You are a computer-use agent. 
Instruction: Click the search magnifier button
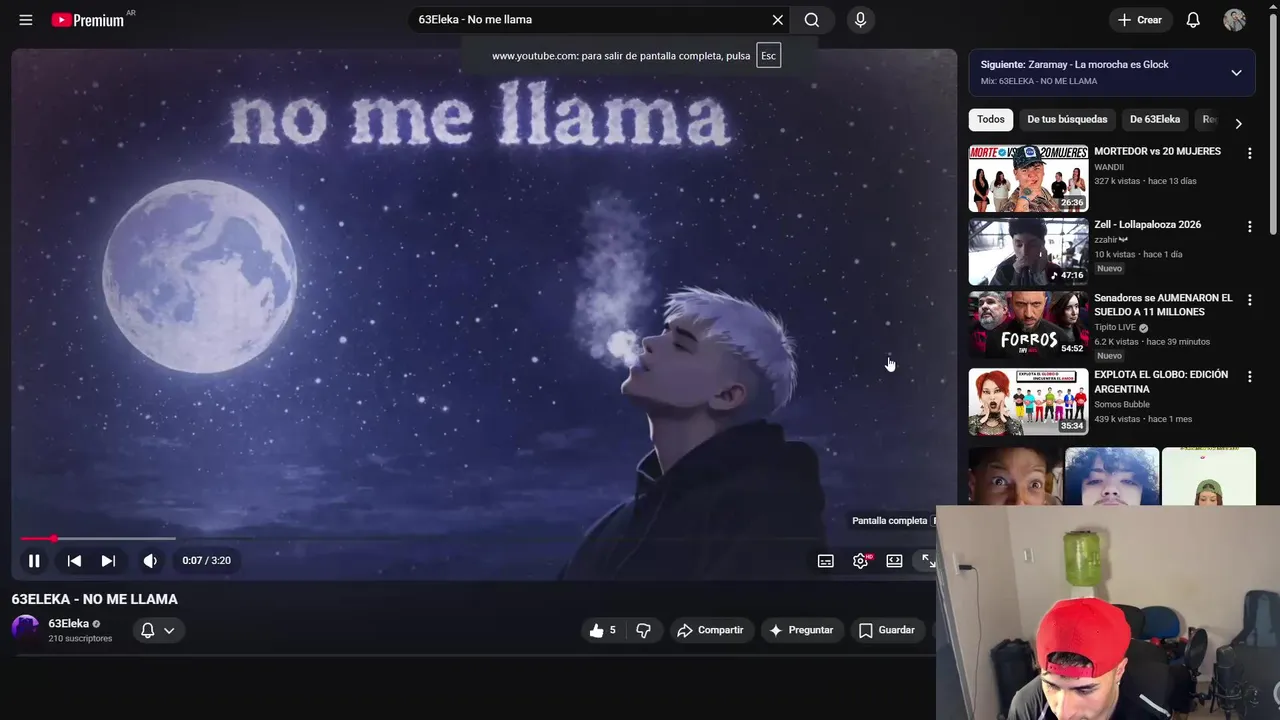coord(812,20)
